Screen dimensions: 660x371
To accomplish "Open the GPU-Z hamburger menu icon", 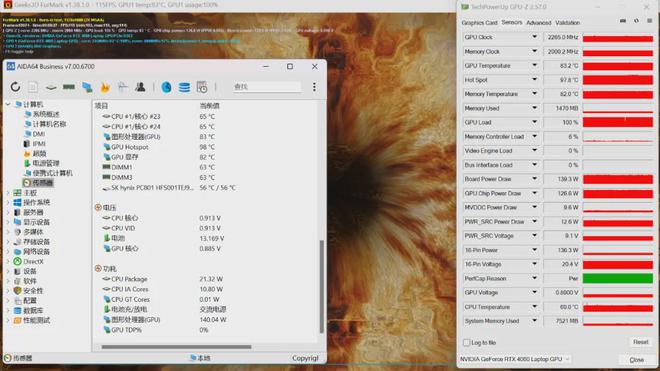I will click(649, 21).
